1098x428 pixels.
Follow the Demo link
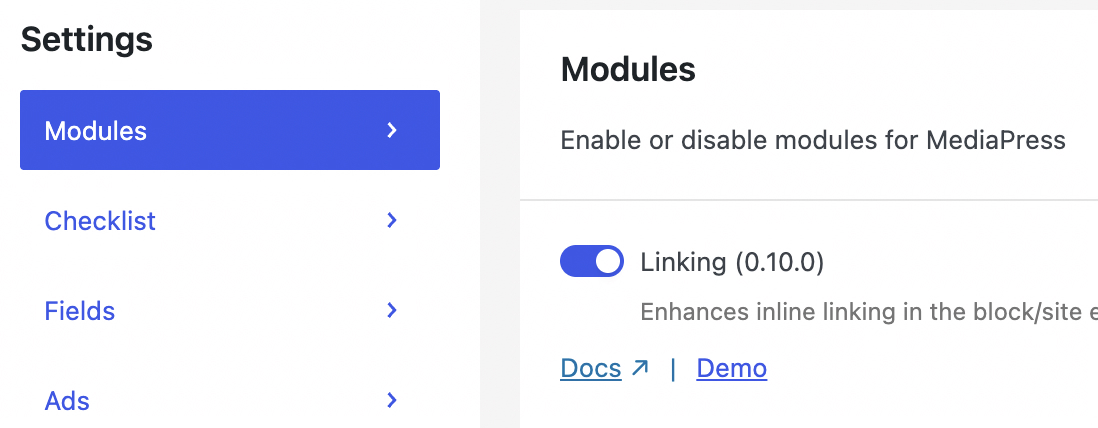coord(731,368)
